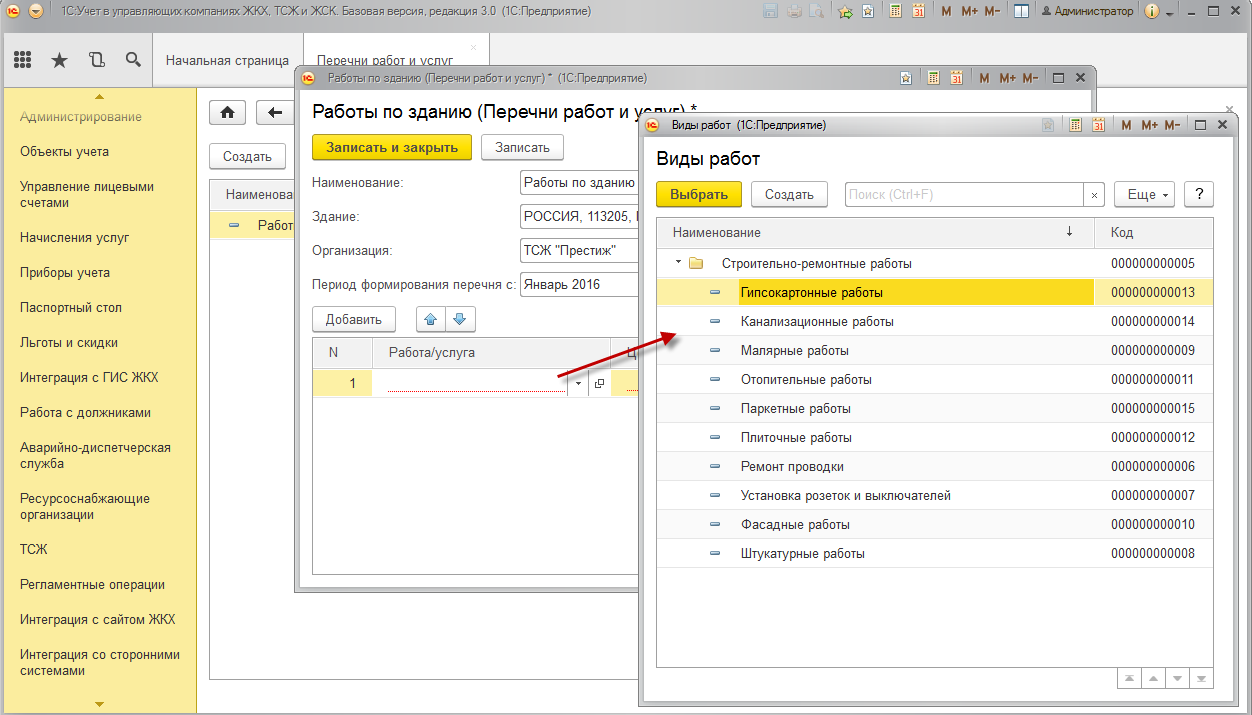1252x715 pixels.
Task: Open Работа/услуга cell dropdown arrow
Action: 578,383
